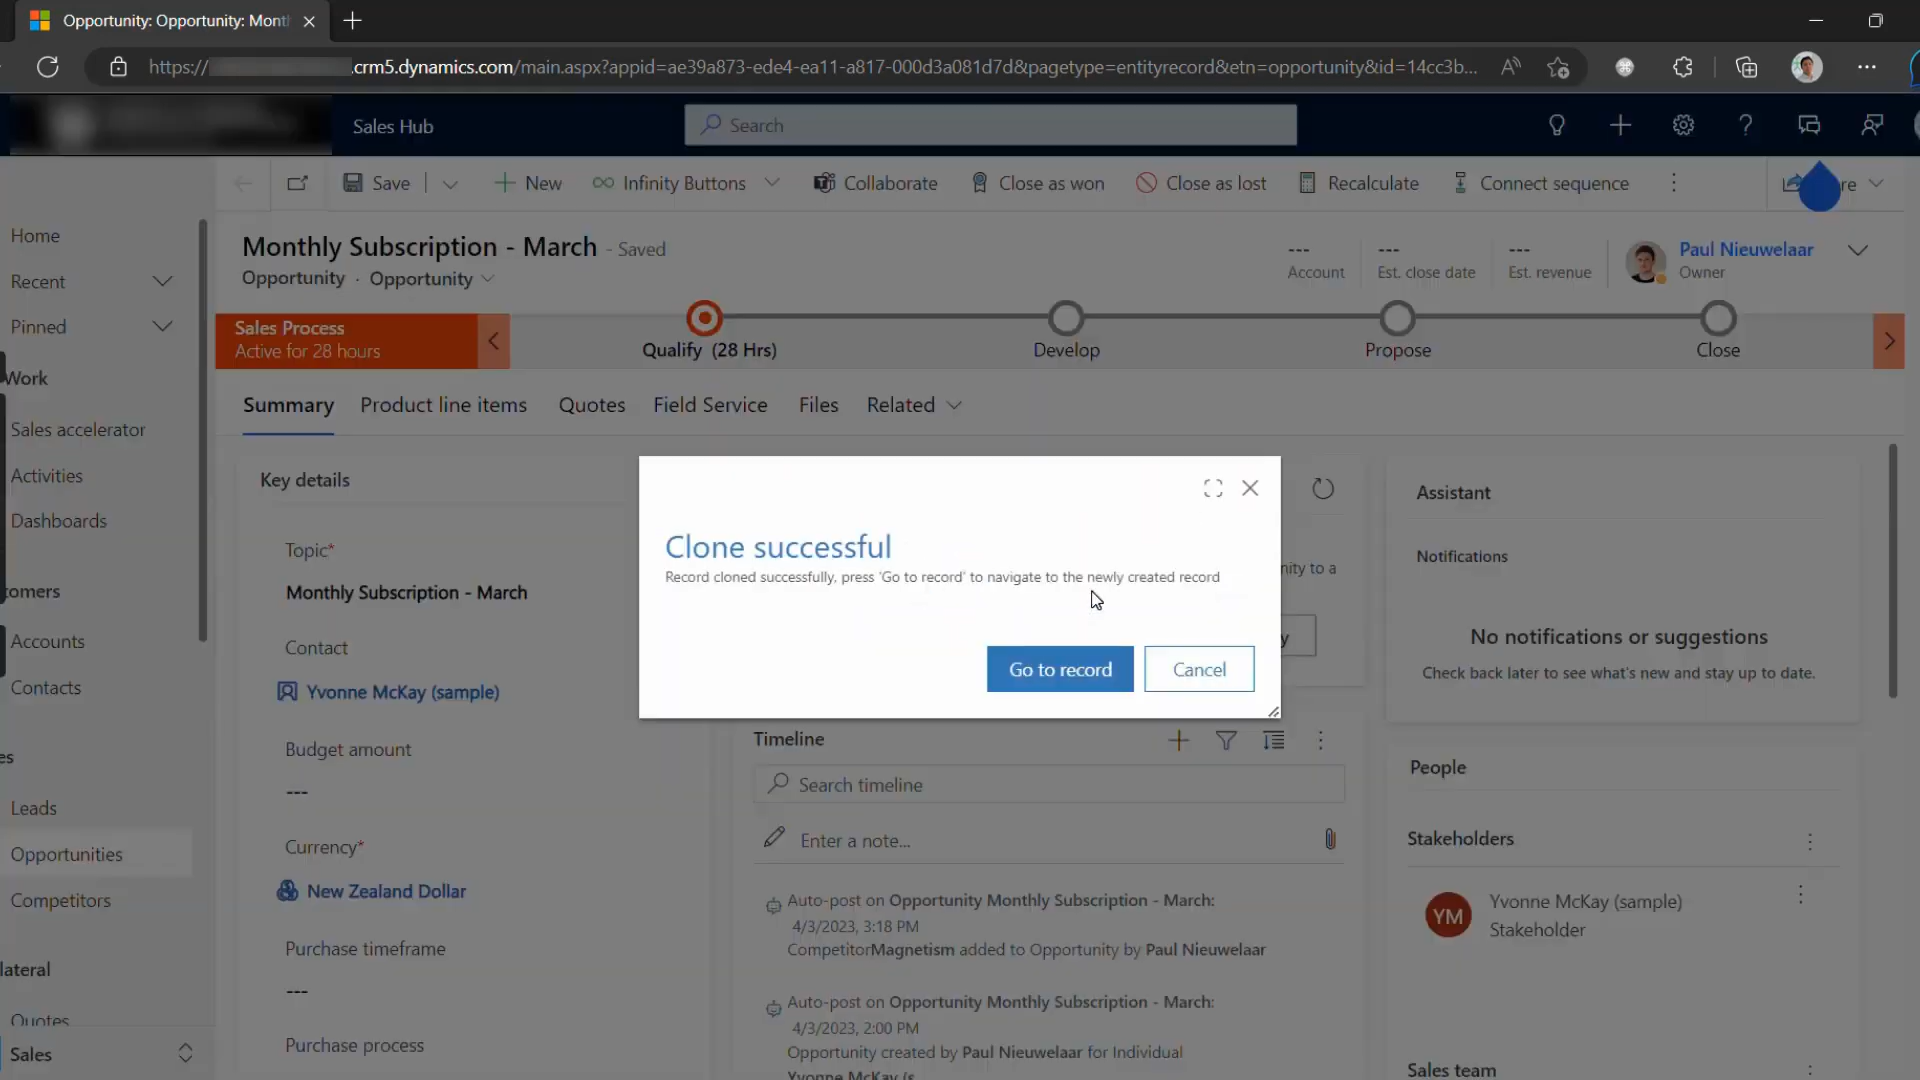Click the Yvonne McKay contact link
Image resolution: width=1920 pixels, height=1080 pixels.
(x=402, y=691)
